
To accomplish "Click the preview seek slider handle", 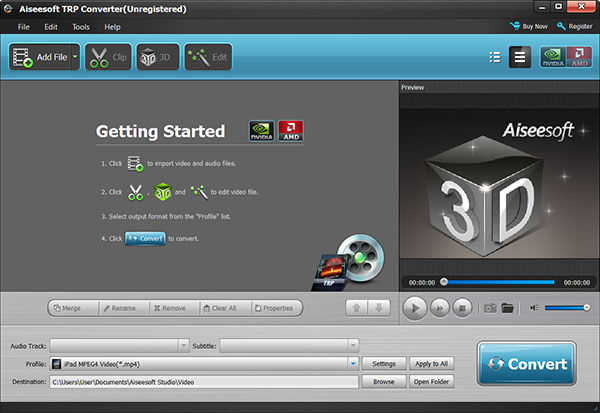I will click(444, 282).
